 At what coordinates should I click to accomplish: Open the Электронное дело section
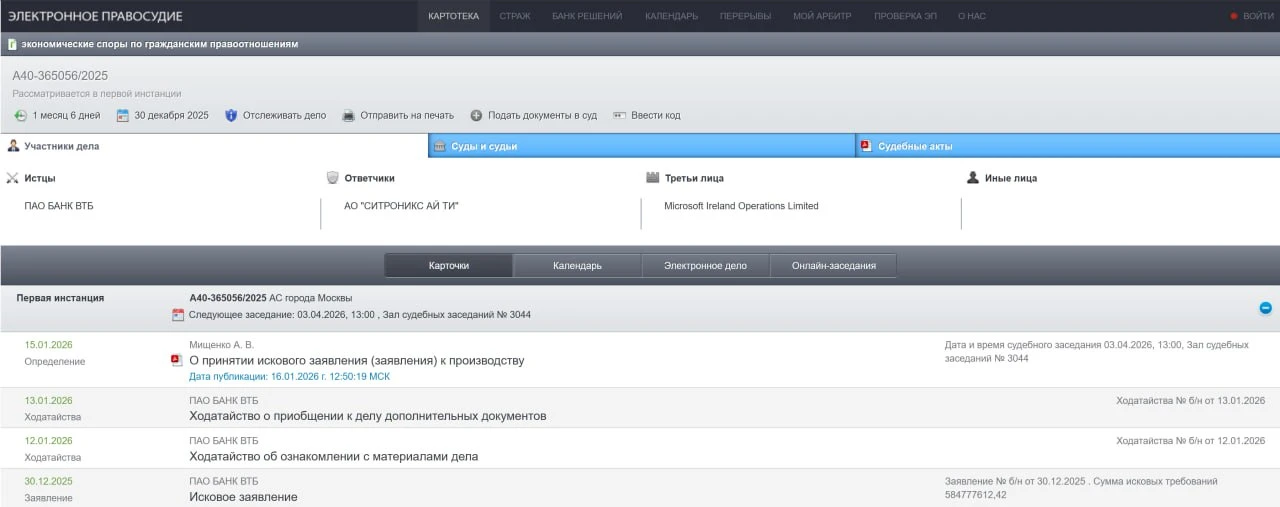[x=706, y=266]
